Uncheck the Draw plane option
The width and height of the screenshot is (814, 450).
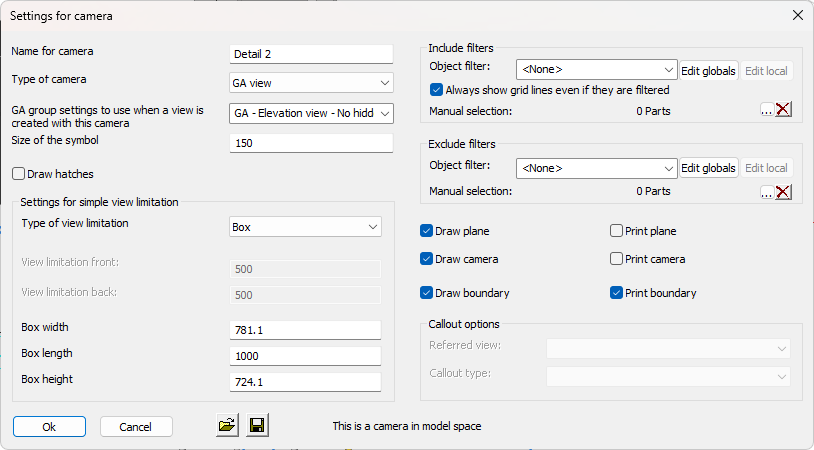427,231
